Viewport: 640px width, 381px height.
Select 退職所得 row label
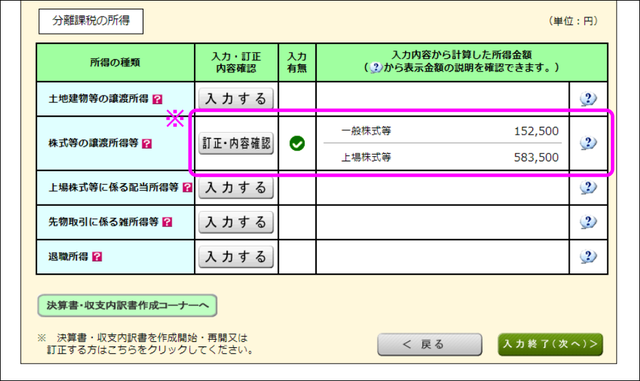click(68, 257)
